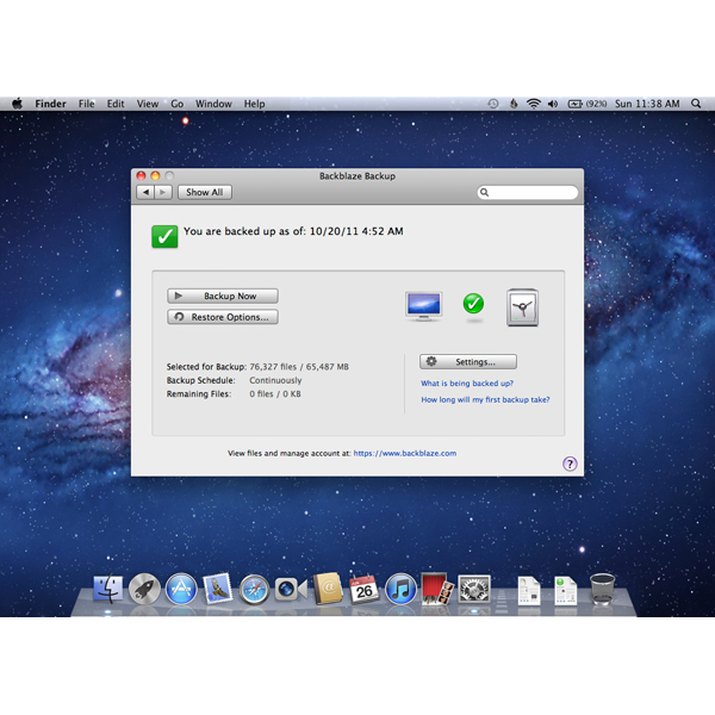Click the 'Backblaze Backup' window title
Viewport: 715px width, 715px height.
click(358, 176)
